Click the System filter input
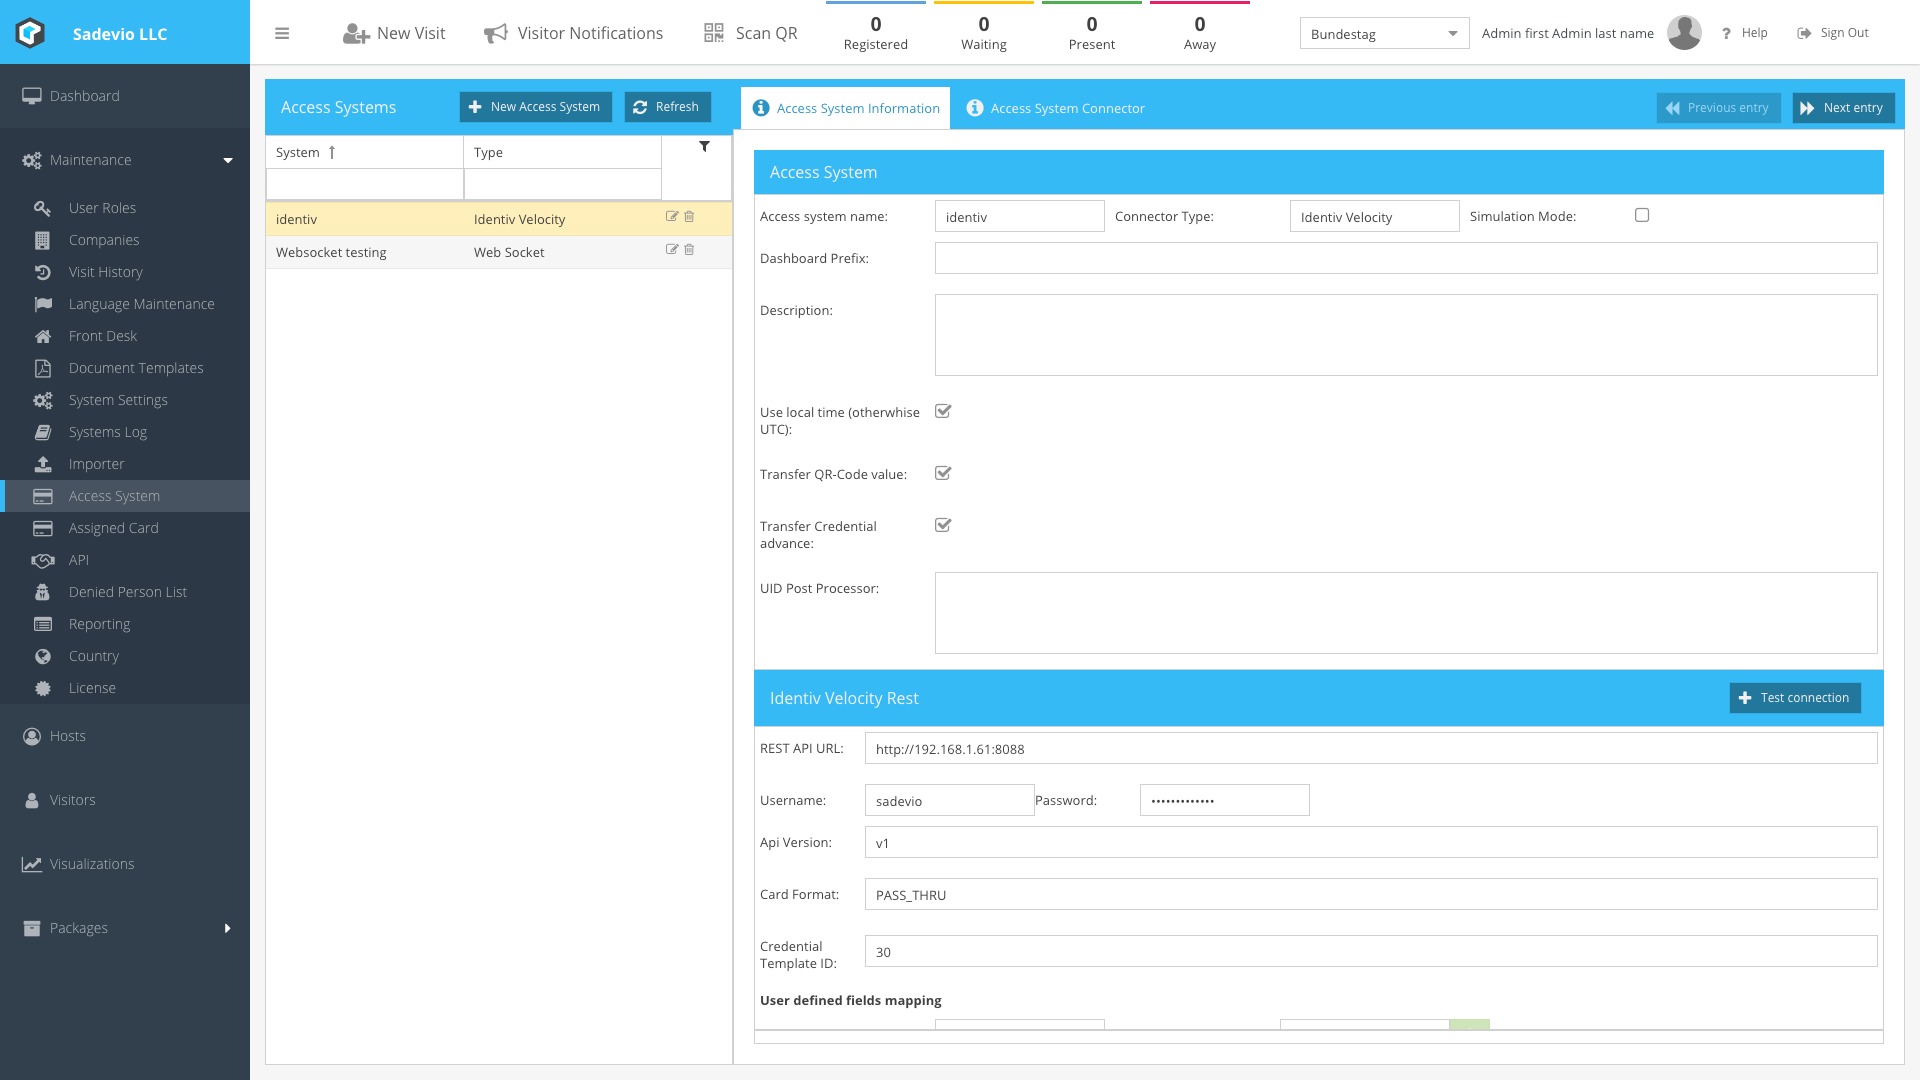 [364, 184]
